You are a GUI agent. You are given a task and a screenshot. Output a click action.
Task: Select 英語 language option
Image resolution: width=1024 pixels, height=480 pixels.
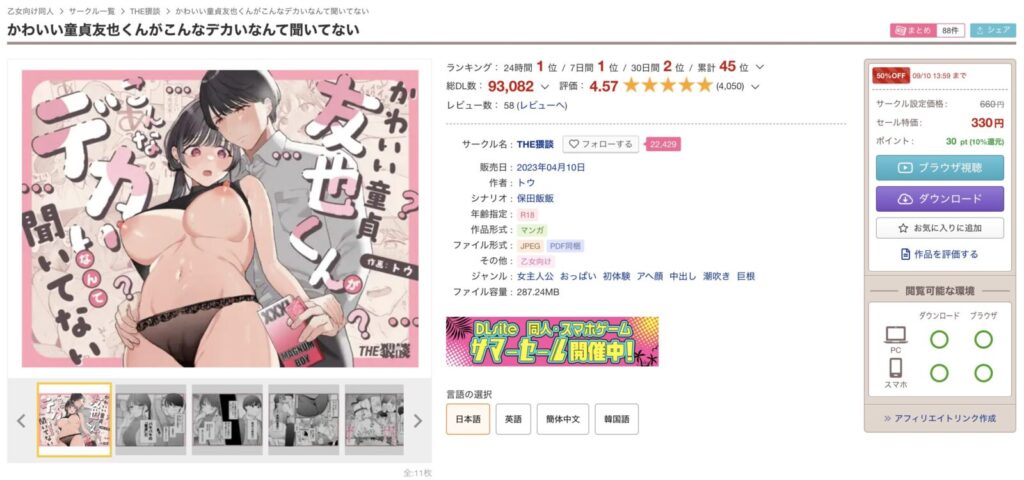pos(513,419)
